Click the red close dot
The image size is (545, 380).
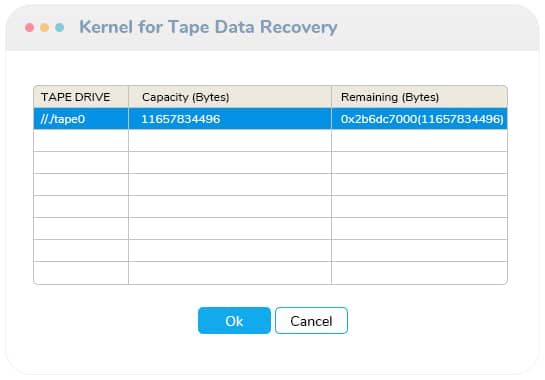pyautogui.click(x=30, y=27)
